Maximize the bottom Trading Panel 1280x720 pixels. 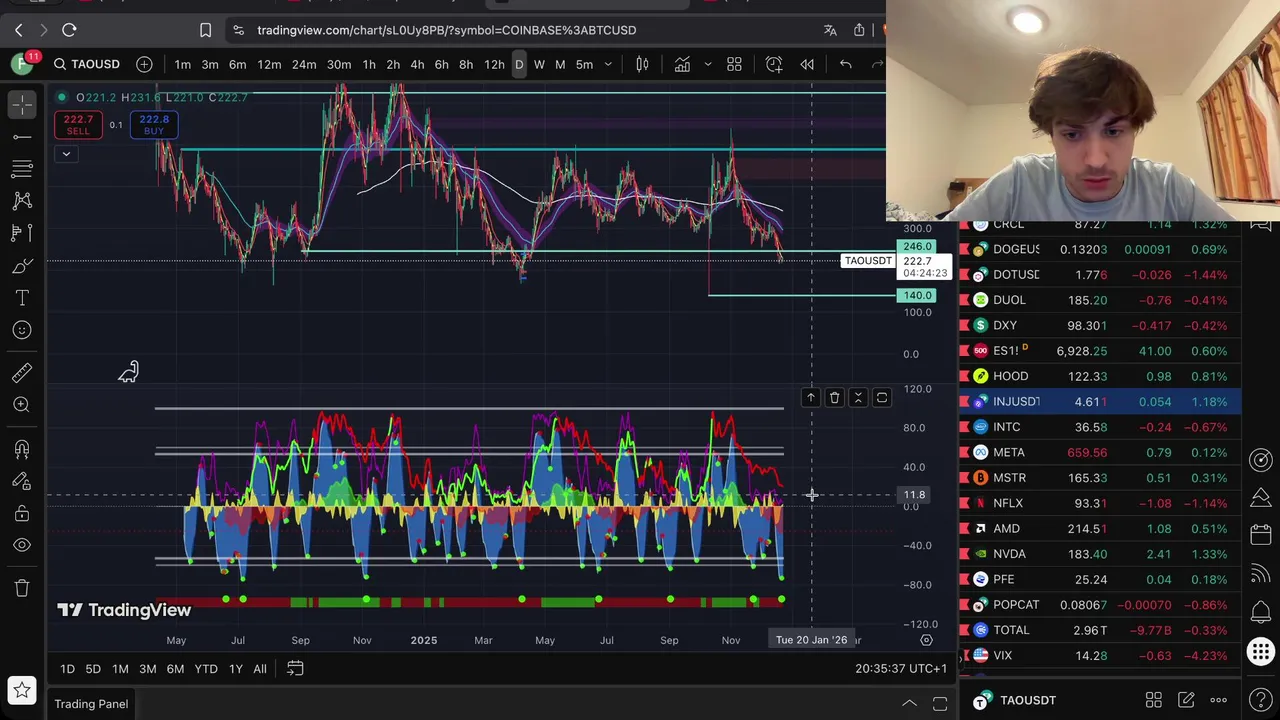(940, 704)
